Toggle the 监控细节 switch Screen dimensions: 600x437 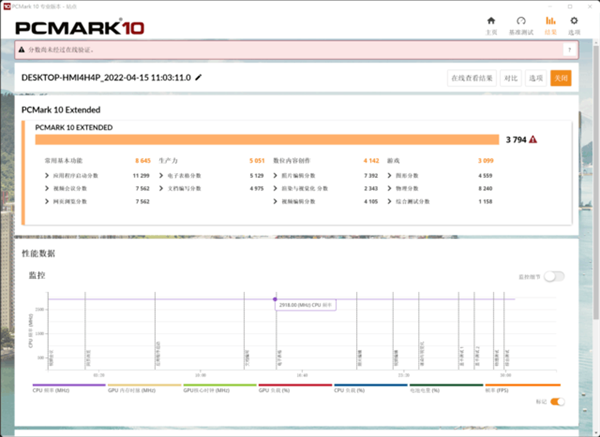pos(554,275)
